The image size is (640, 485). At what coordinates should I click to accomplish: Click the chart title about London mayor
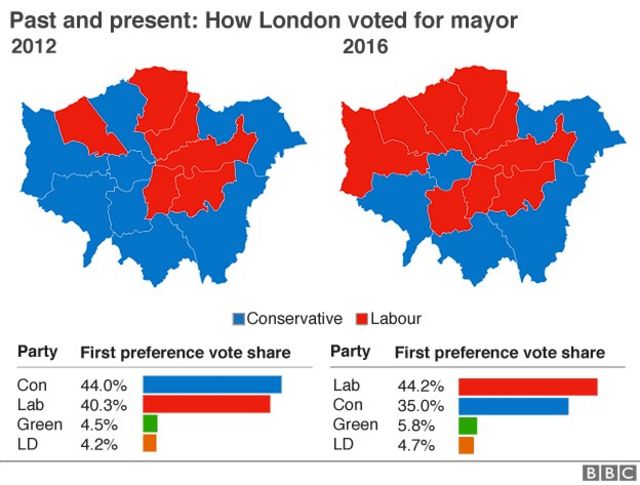[264, 20]
